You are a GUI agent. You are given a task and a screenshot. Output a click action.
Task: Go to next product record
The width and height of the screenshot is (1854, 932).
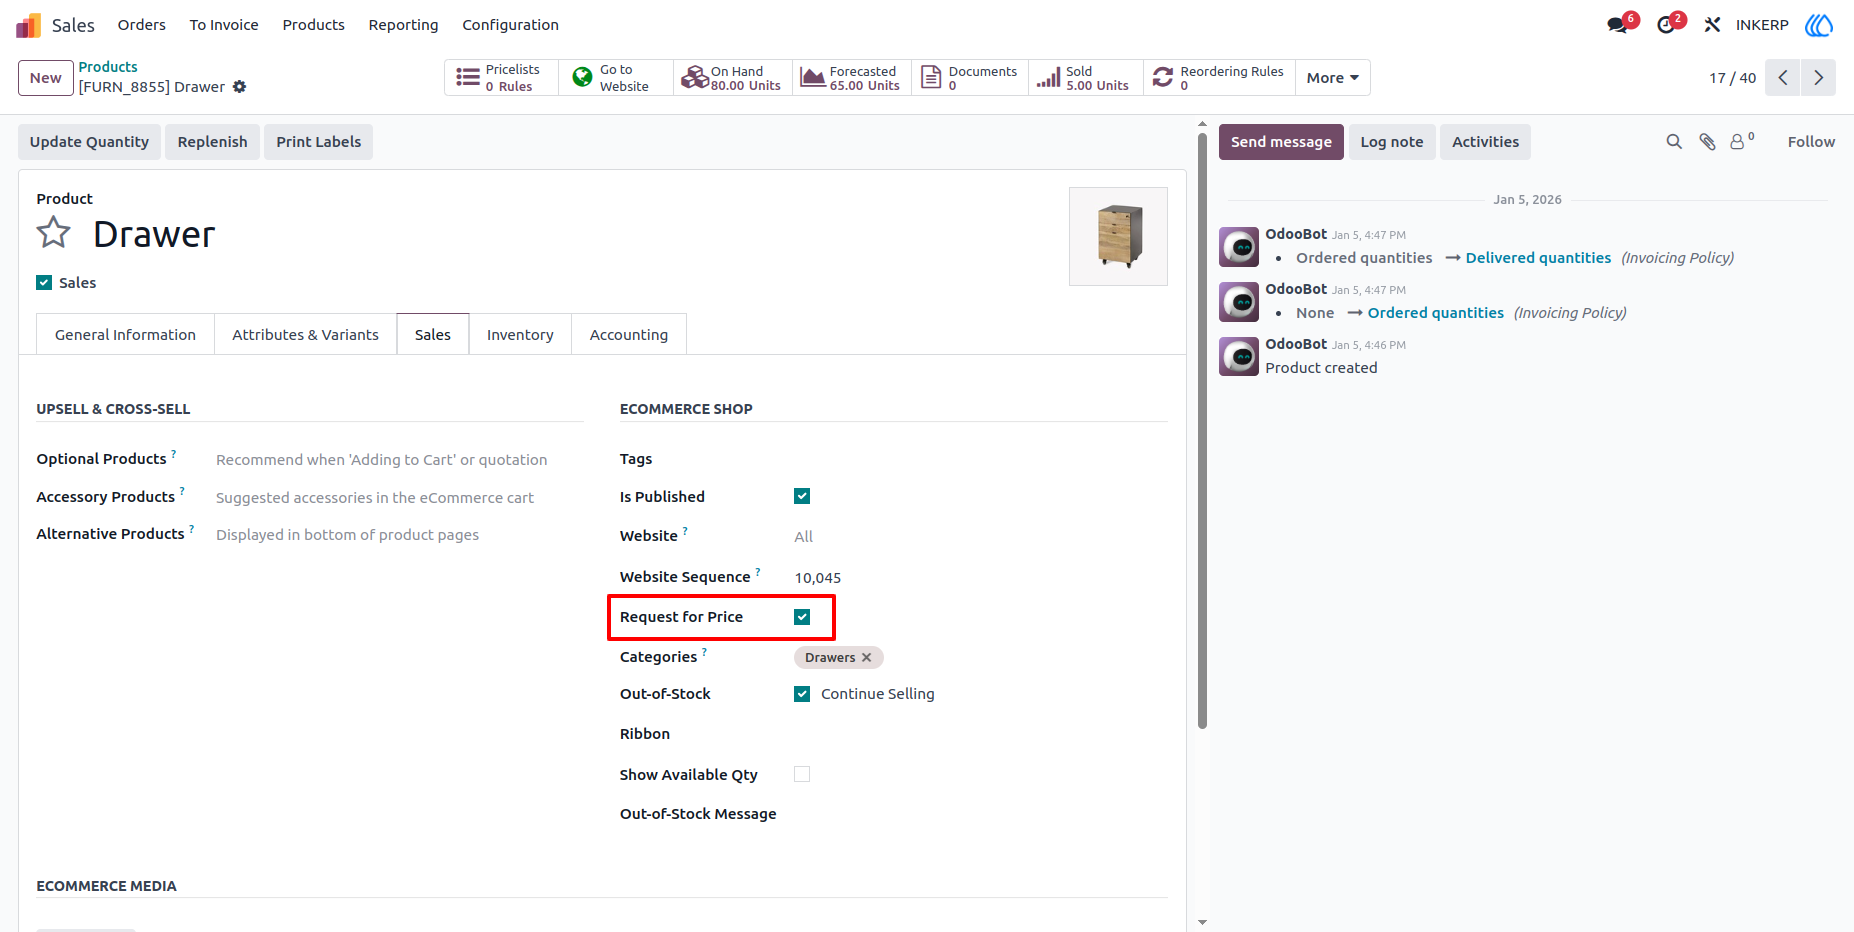click(x=1818, y=78)
